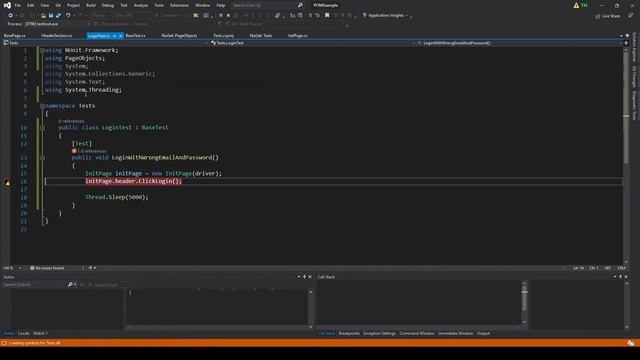Open the Extensions menu
The height and width of the screenshot is (360, 640).
pos(179,5)
